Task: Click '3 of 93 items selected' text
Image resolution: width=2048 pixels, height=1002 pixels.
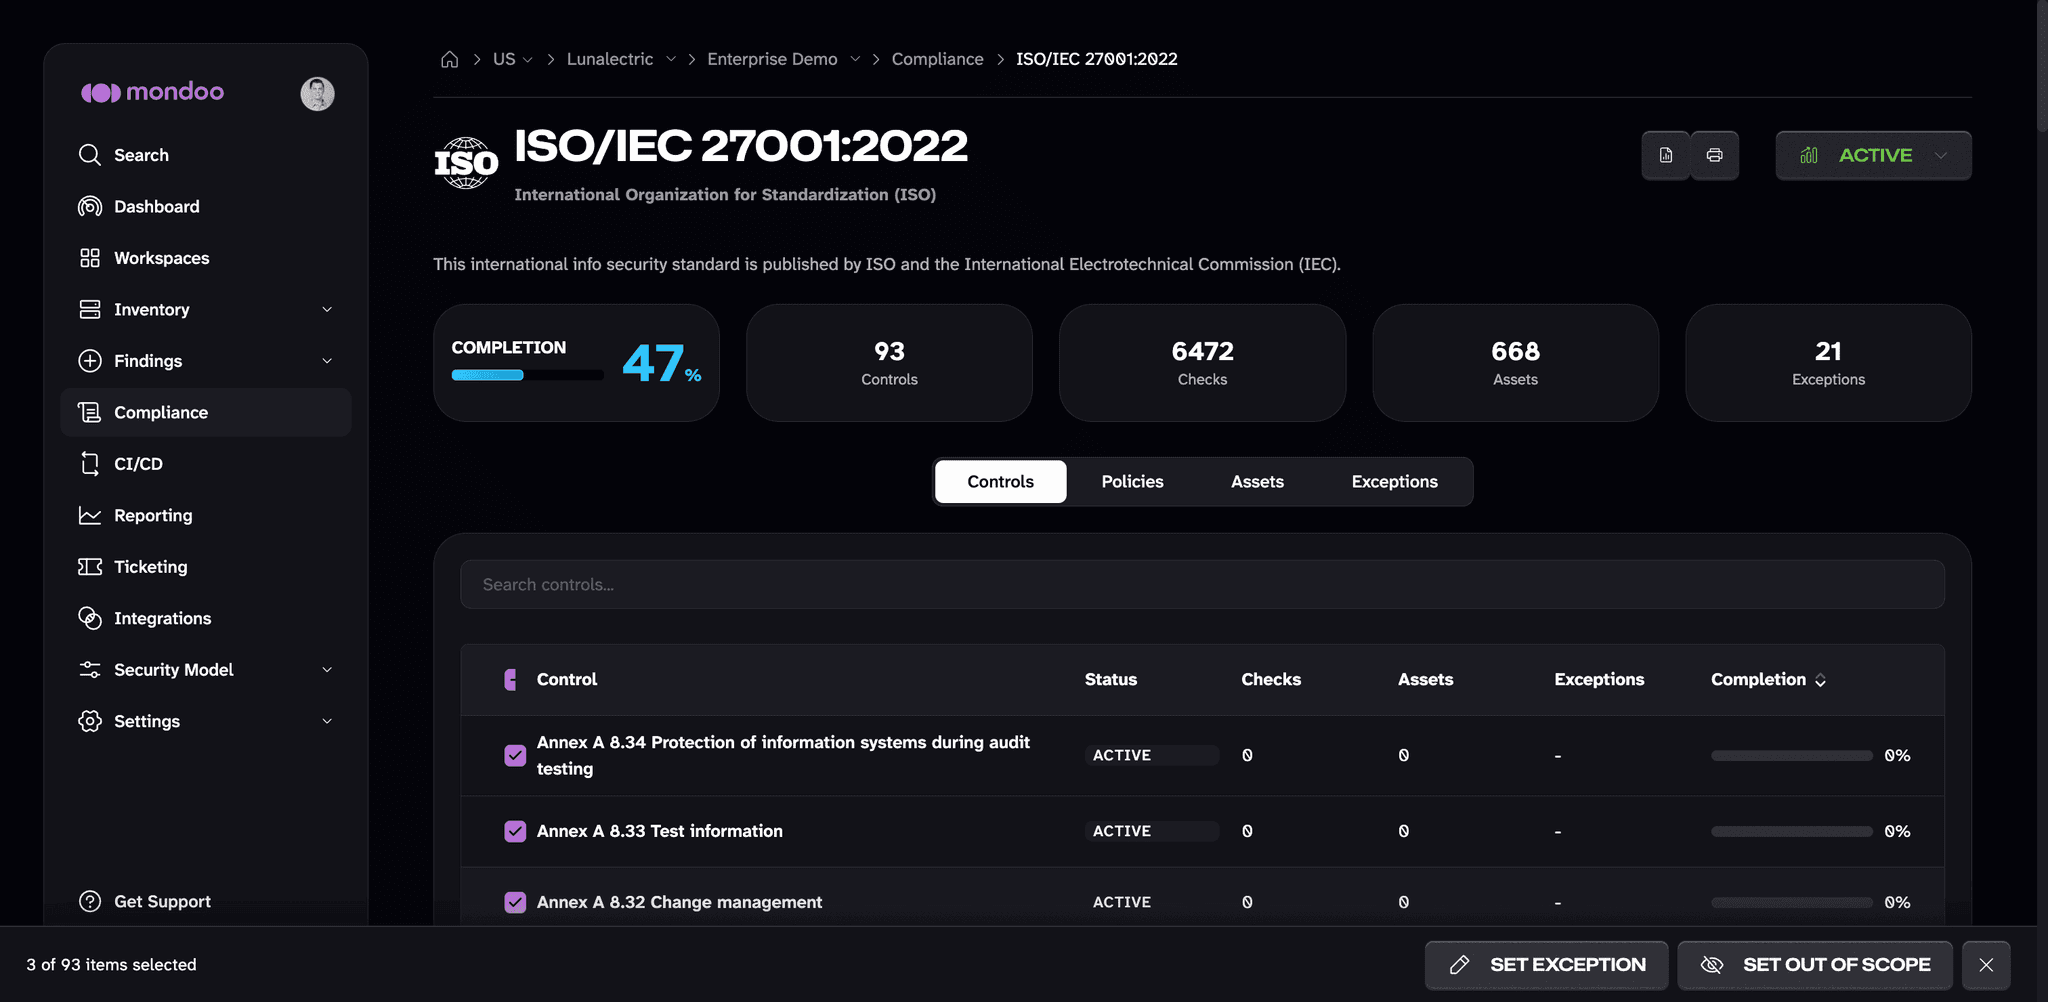Action: (111, 965)
